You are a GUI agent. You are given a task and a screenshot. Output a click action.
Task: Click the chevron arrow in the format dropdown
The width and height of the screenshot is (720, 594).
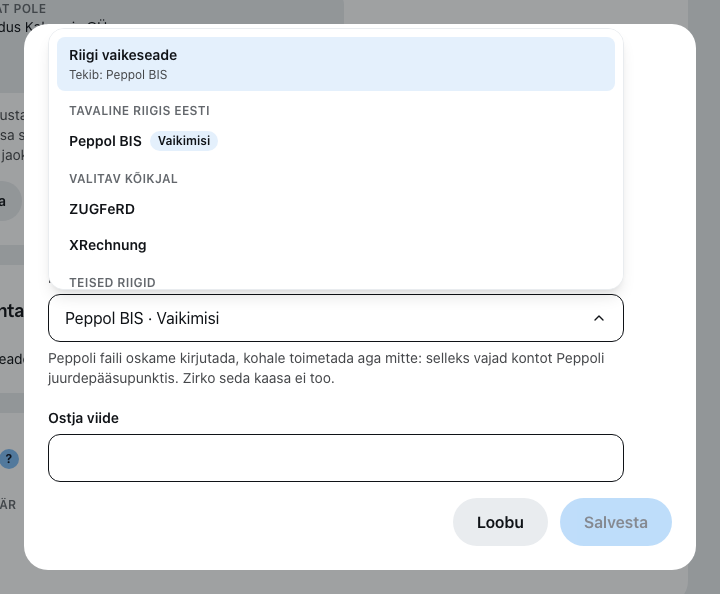coord(599,318)
